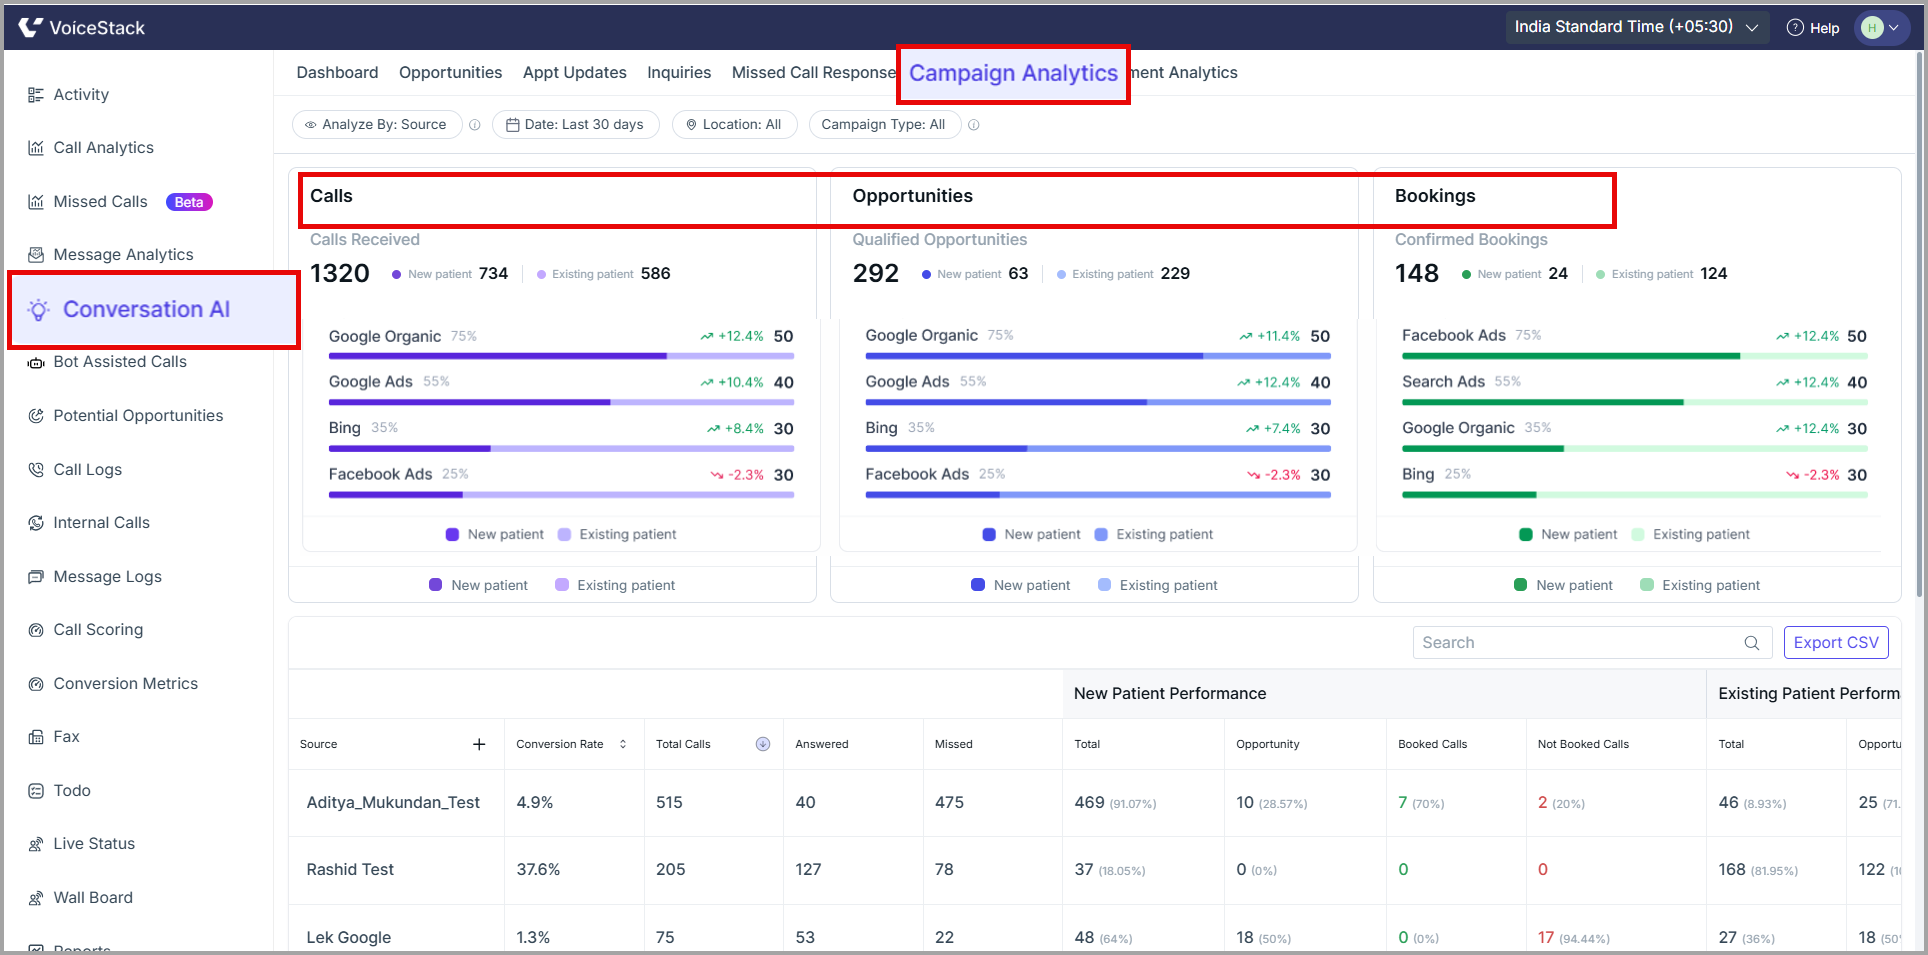Switch to the Opportunities tab

click(x=450, y=73)
